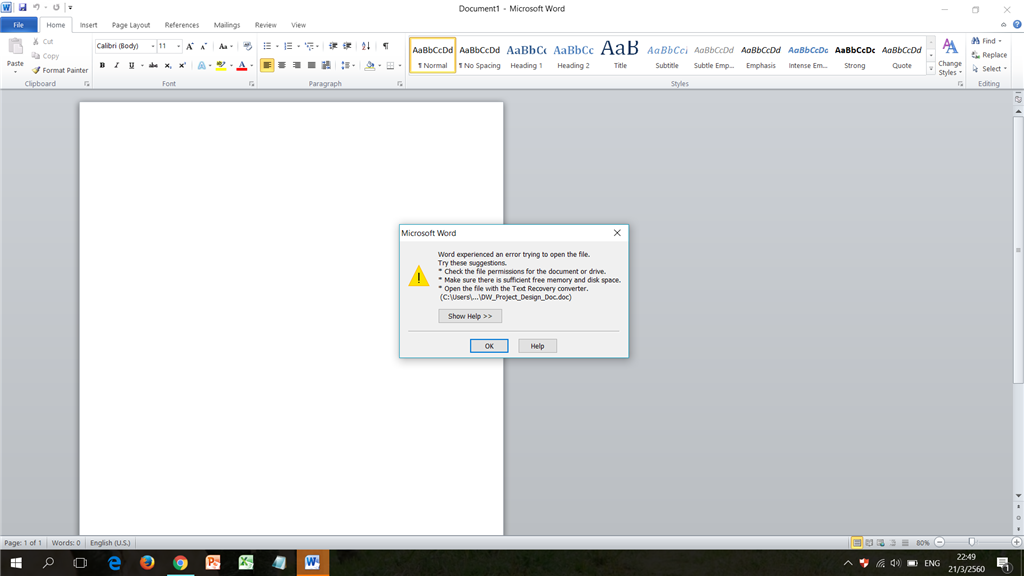Screen dimensions: 1024x576
Task: Click the Save icon in Quick Access
Action: (x=22, y=8)
